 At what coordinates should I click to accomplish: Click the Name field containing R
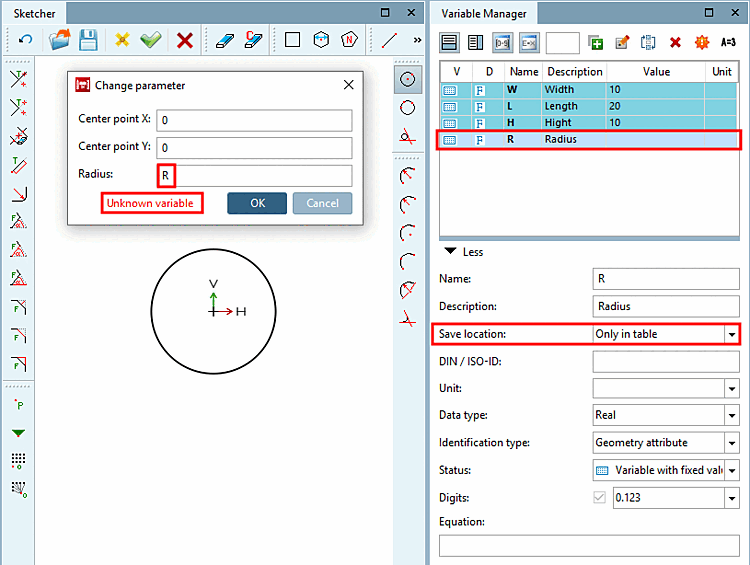click(x=666, y=278)
